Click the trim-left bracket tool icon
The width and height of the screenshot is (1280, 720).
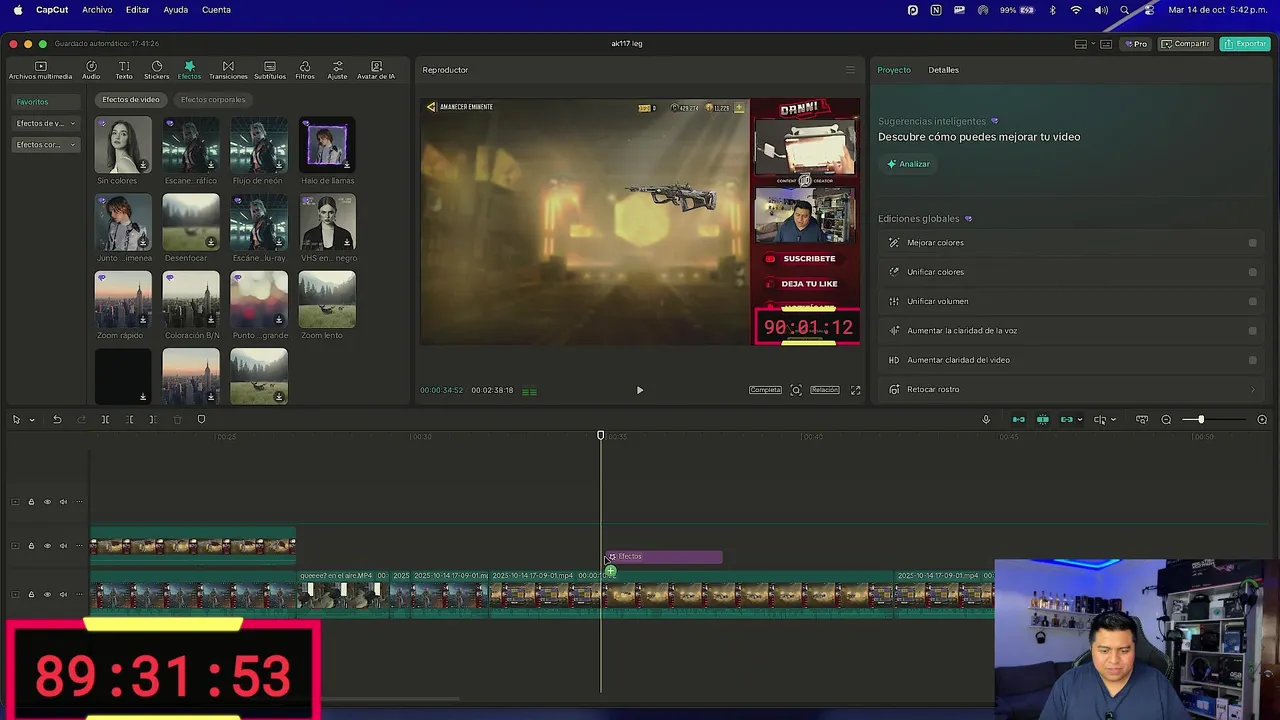point(130,420)
